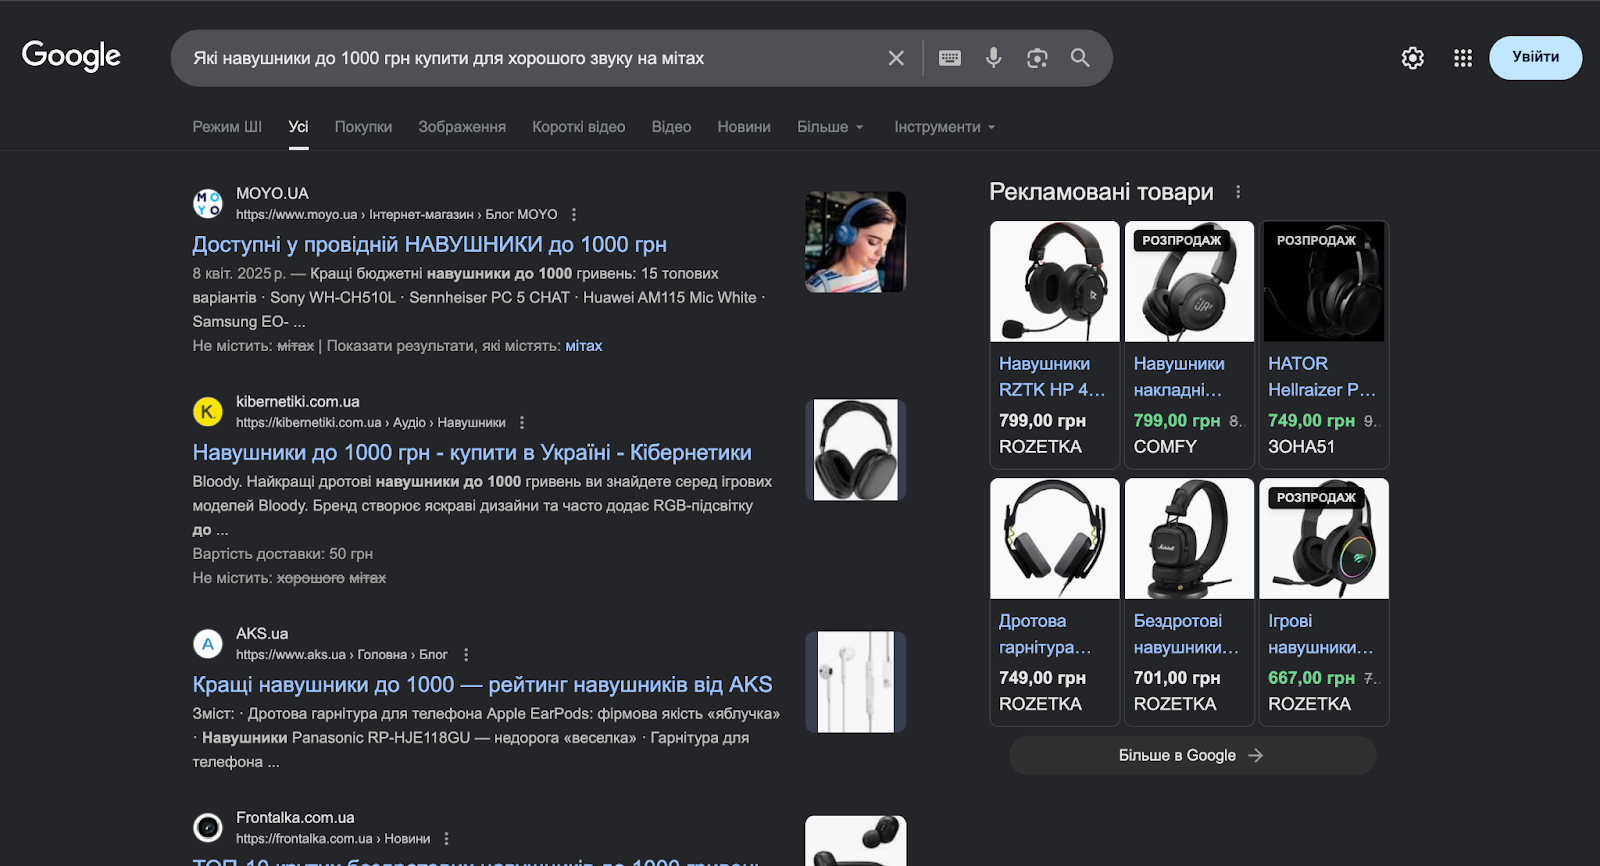1600x866 pixels.
Task: Click the magnifying glass search icon
Action: tap(1080, 58)
